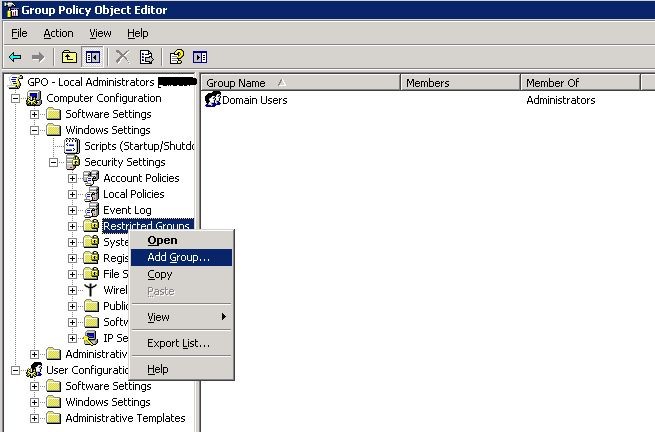Click the Export List toolbar icon
This screenshot has height=432, width=655.
click(x=146, y=57)
